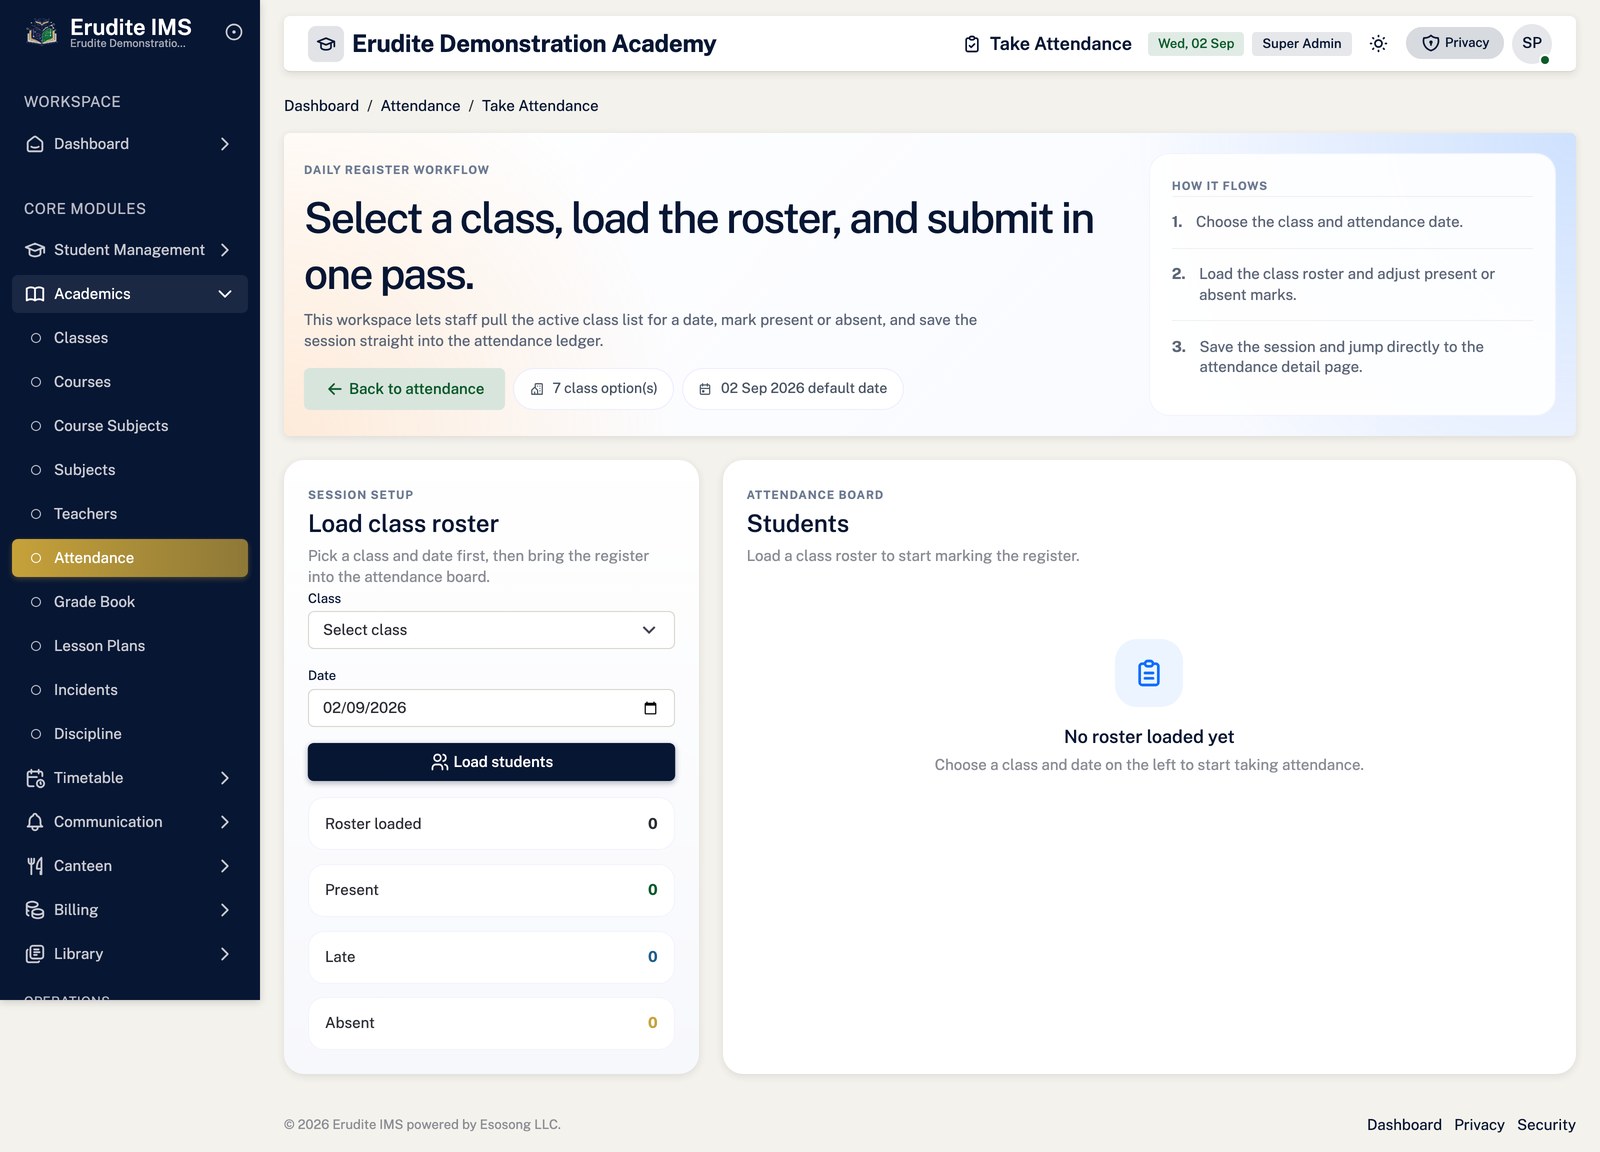Screen dimensions: 1600x1152
Task: Click the Super Admin role badge
Action: [1302, 44]
